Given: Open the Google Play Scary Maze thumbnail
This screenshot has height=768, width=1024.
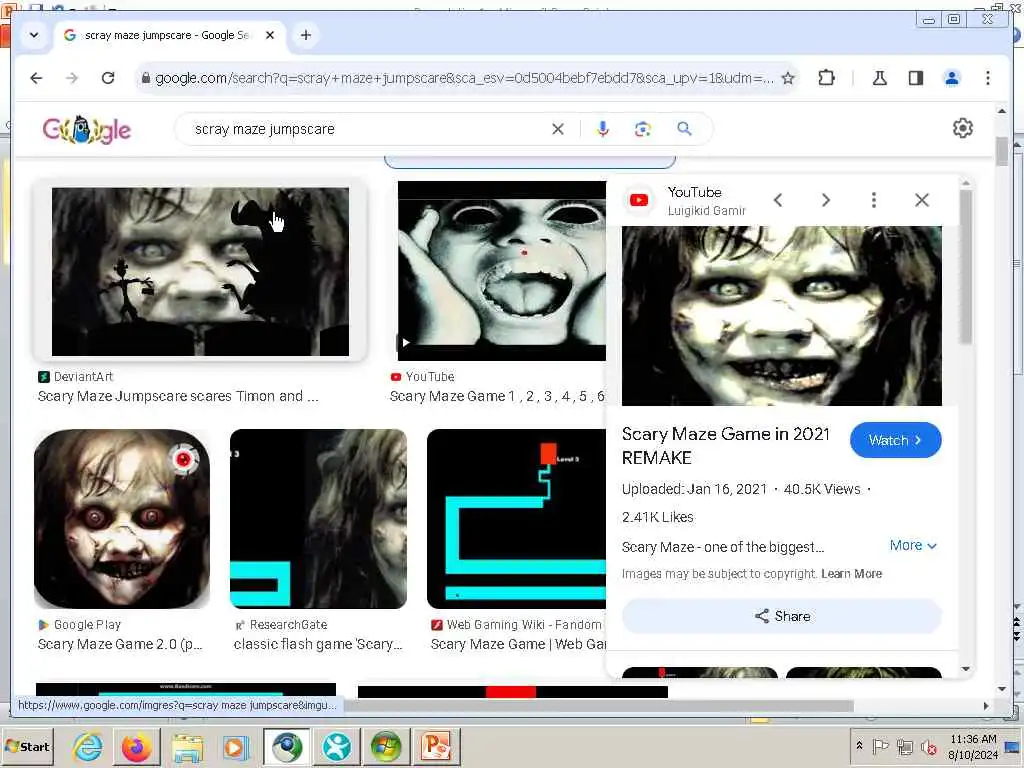Looking at the screenshot, I should click(x=122, y=519).
